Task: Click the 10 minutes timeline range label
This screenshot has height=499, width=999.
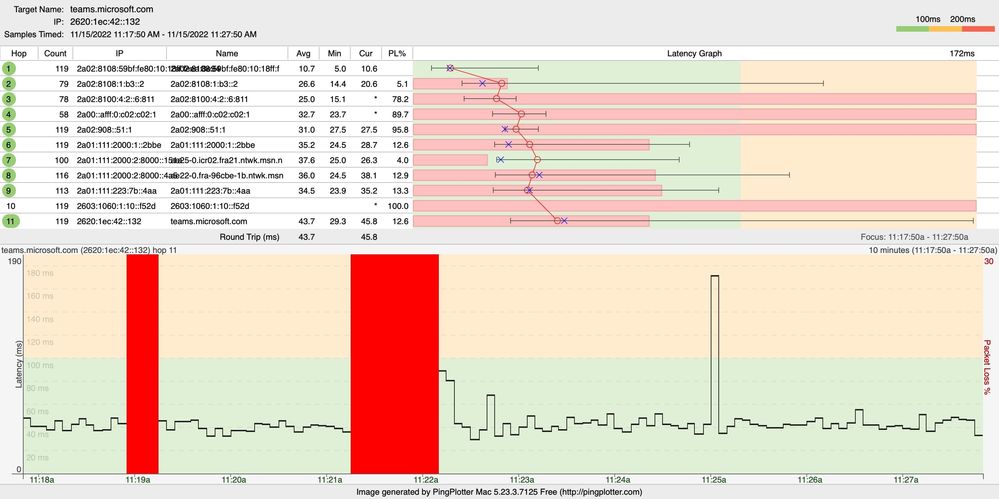Action: tap(933, 250)
